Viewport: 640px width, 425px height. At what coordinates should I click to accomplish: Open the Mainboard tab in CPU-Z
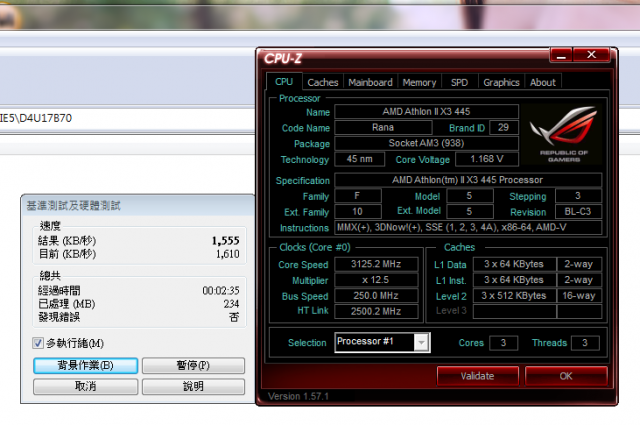click(x=370, y=82)
